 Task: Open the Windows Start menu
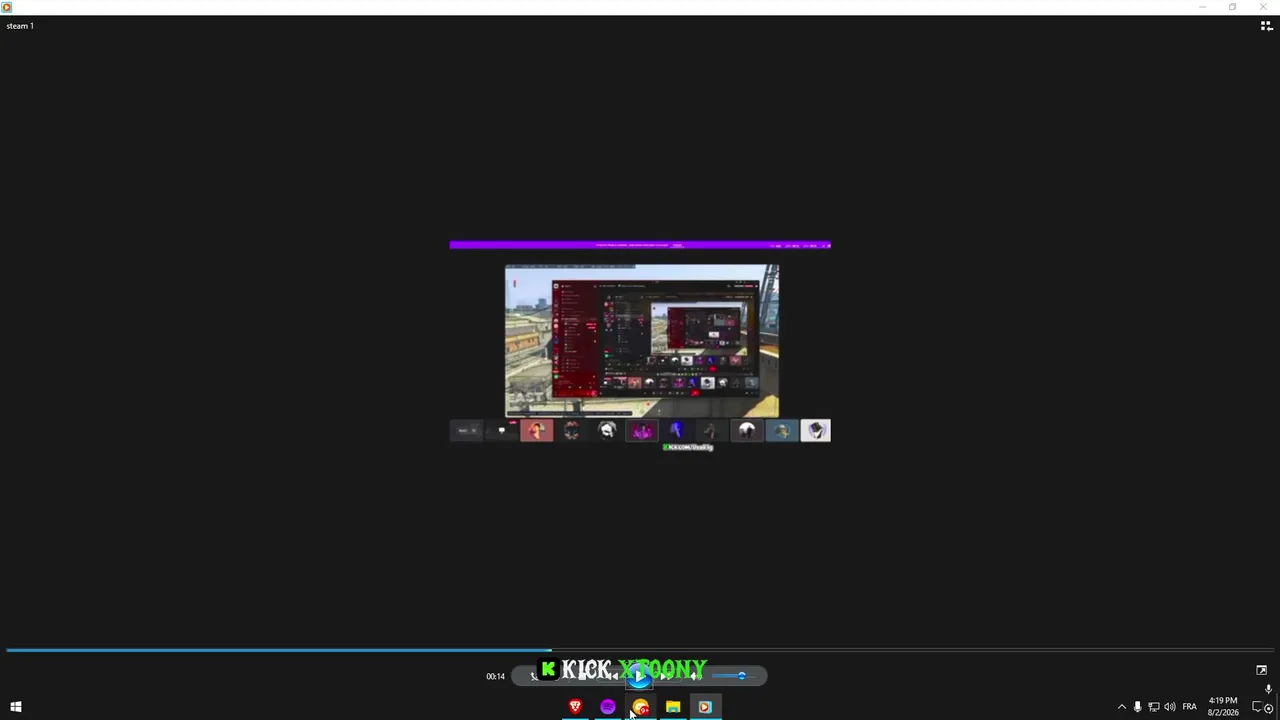(x=16, y=707)
